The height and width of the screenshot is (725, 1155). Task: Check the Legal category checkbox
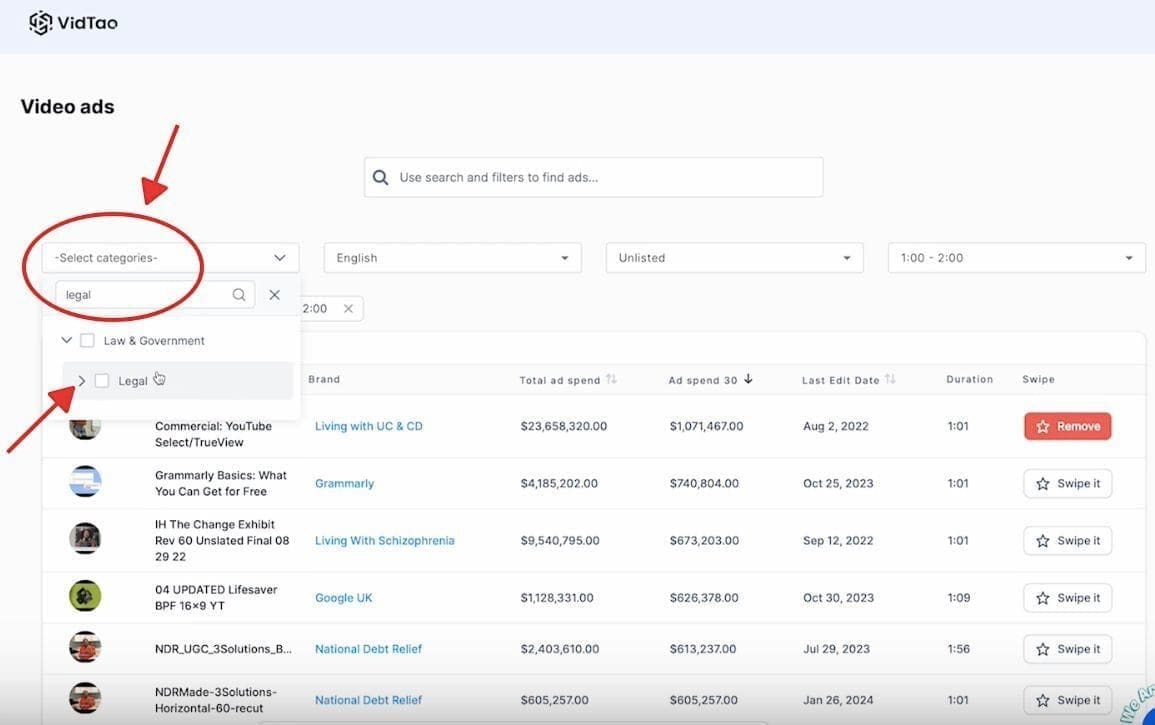point(102,381)
